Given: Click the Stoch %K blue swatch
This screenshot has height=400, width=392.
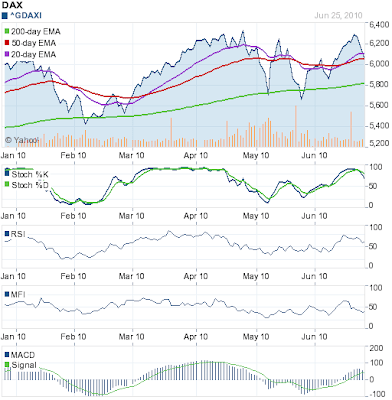Looking at the screenshot, I should tap(7, 174).
